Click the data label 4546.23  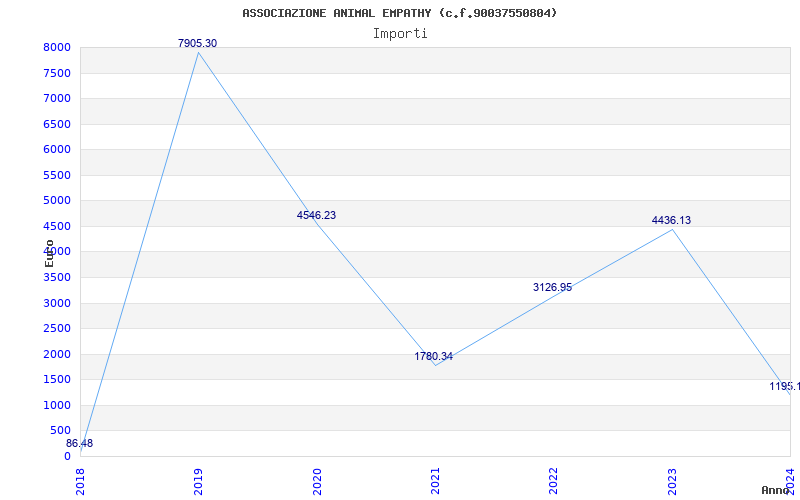(x=316, y=215)
